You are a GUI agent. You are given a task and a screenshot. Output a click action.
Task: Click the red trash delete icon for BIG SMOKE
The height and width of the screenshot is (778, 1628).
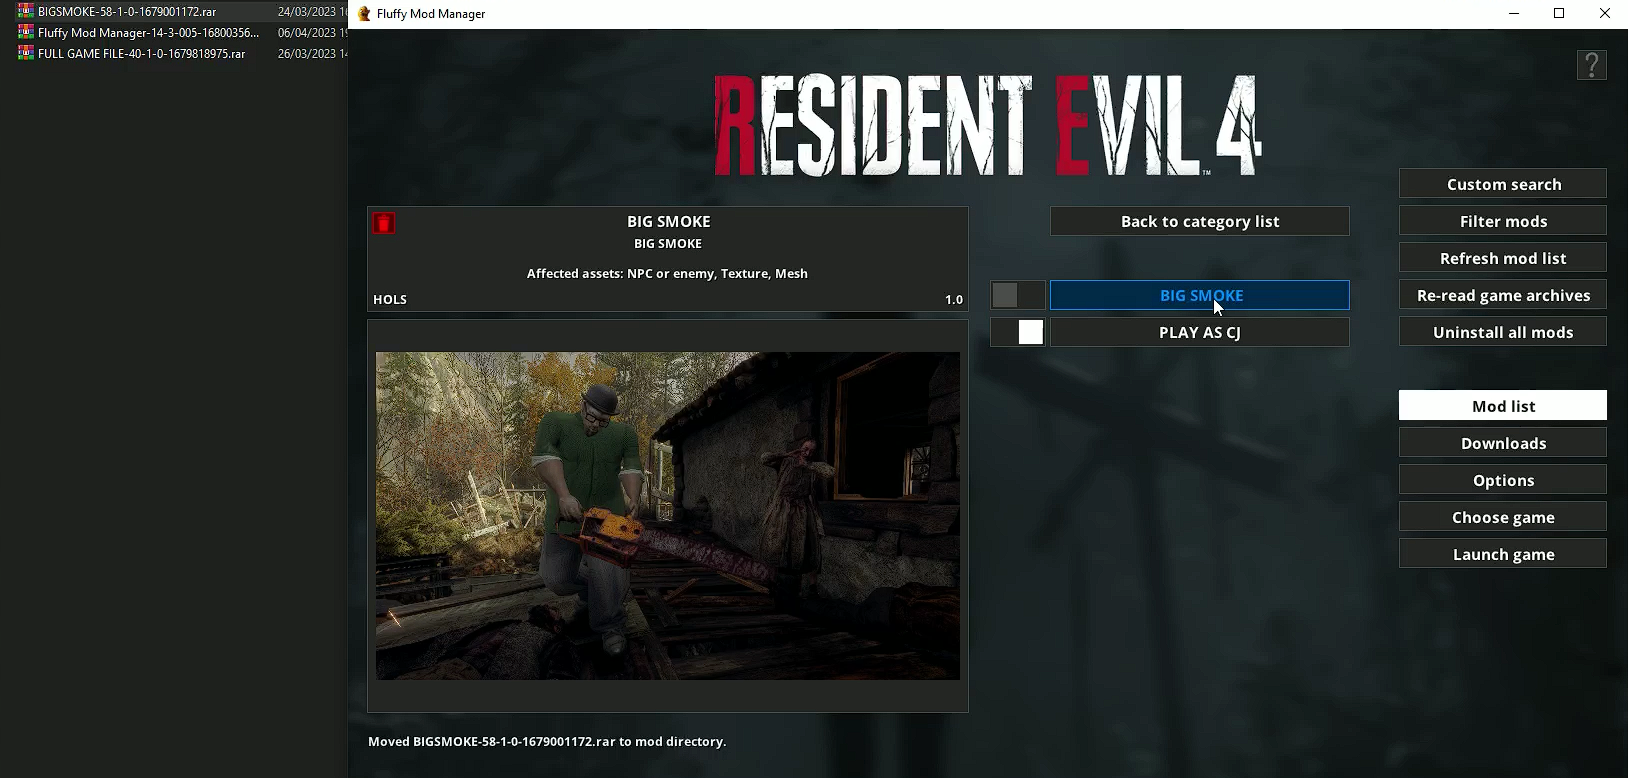pyautogui.click(x=383, y=223)
